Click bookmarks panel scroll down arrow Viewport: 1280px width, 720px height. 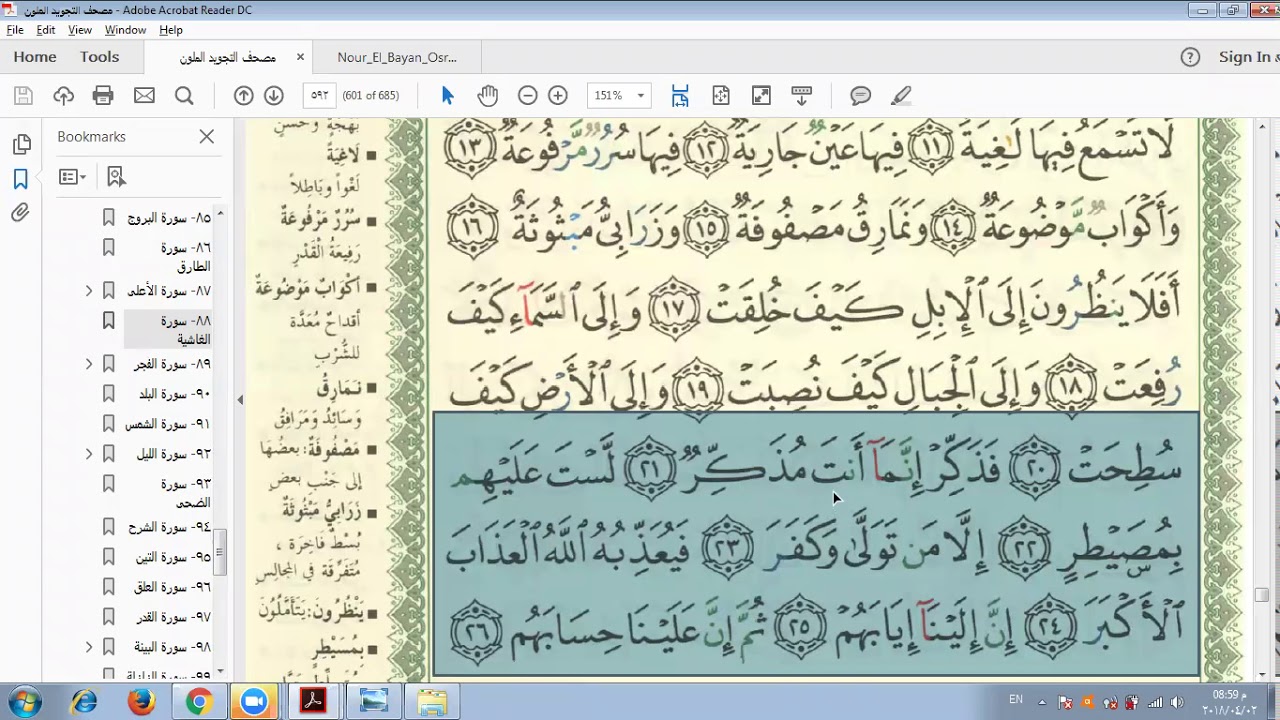click(x=220, y=672)
